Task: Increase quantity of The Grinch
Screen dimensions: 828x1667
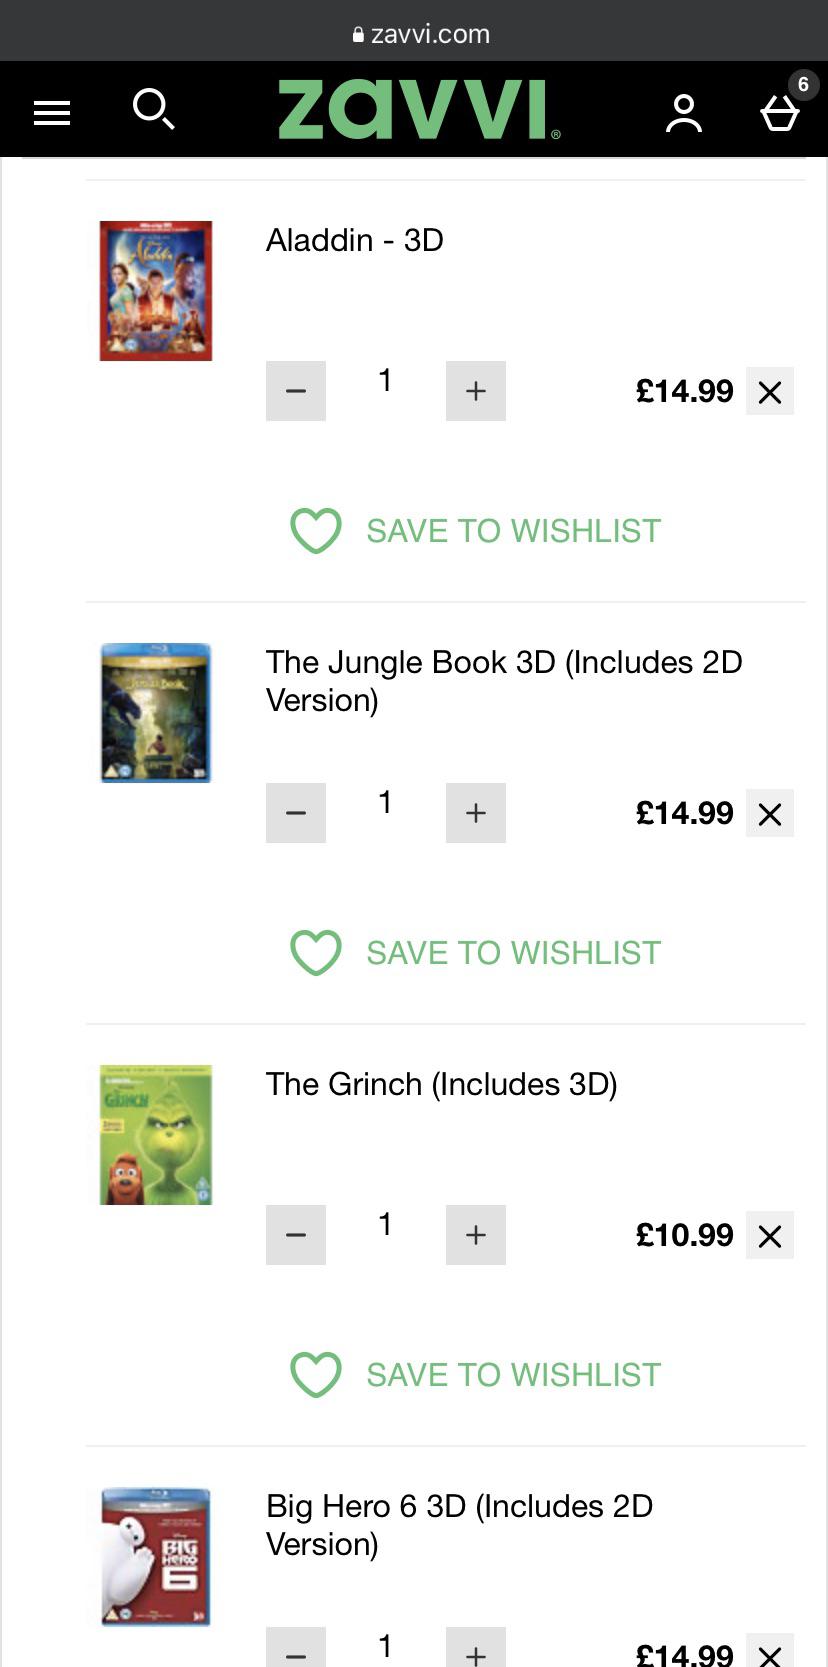Action: tap(475, 1235)
